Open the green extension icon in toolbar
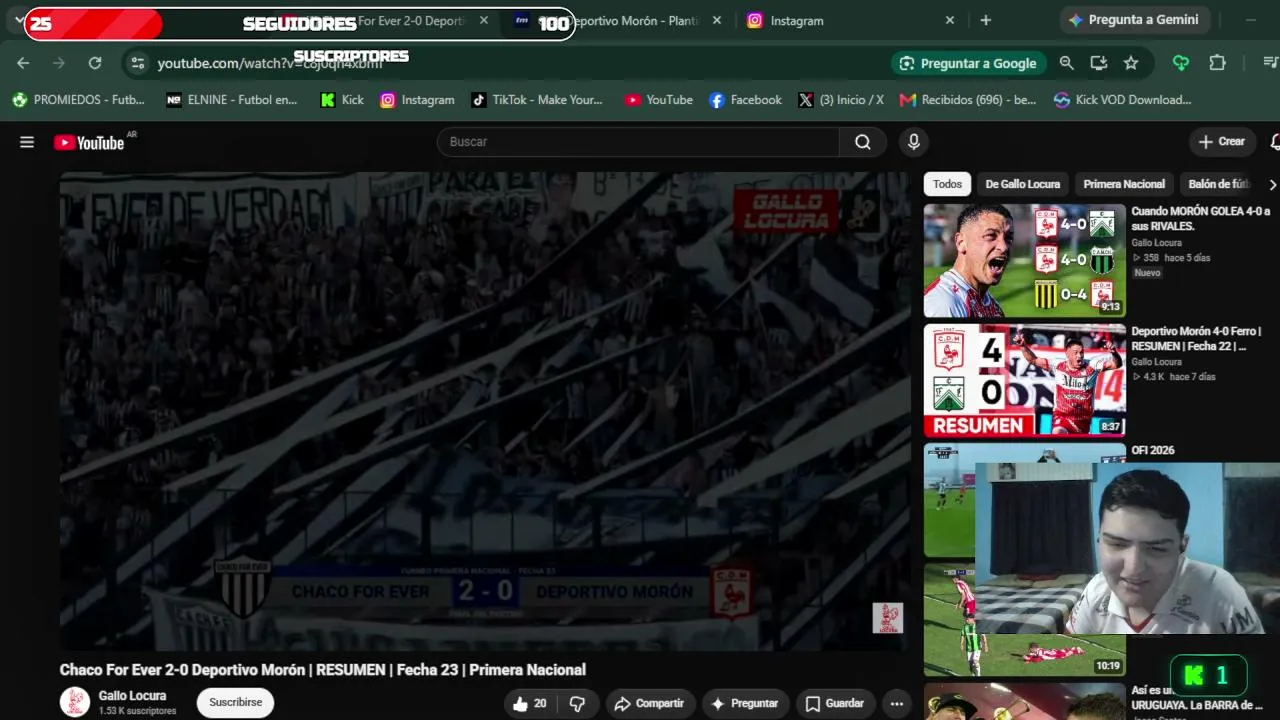1280x720 pixels. point(1181,63)
